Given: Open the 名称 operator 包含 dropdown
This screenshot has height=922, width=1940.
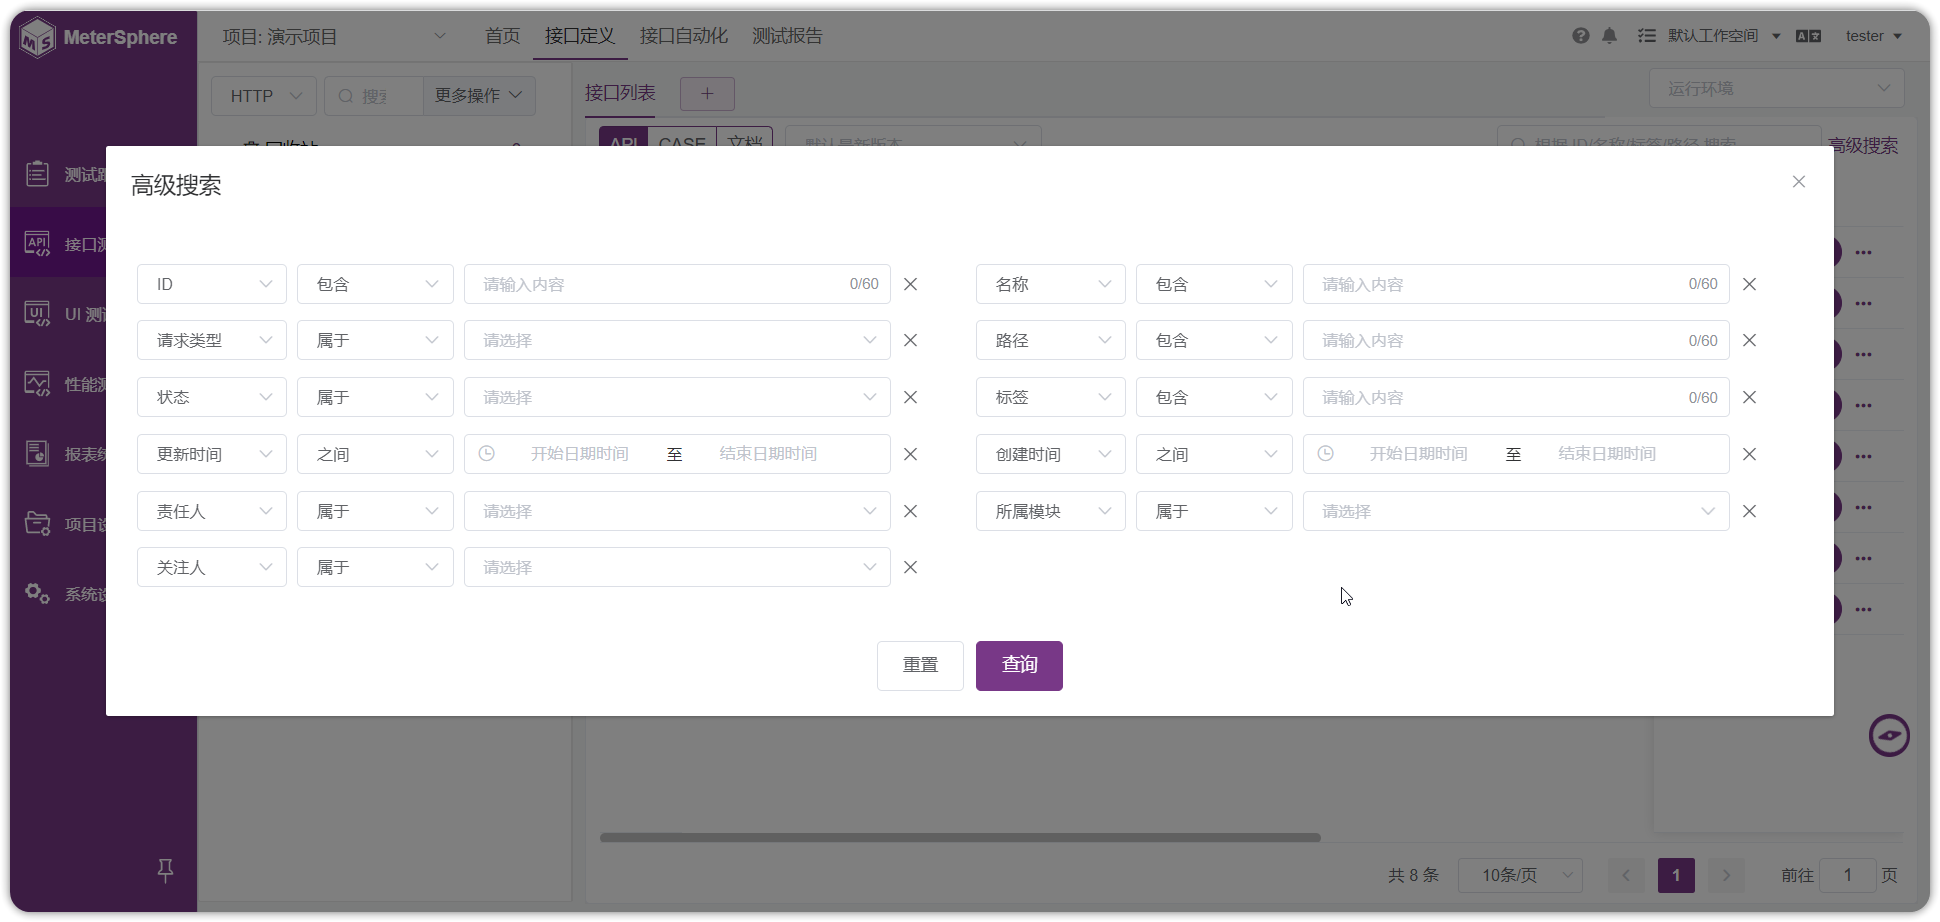Looking at the screenshot, I should 1214,284.
